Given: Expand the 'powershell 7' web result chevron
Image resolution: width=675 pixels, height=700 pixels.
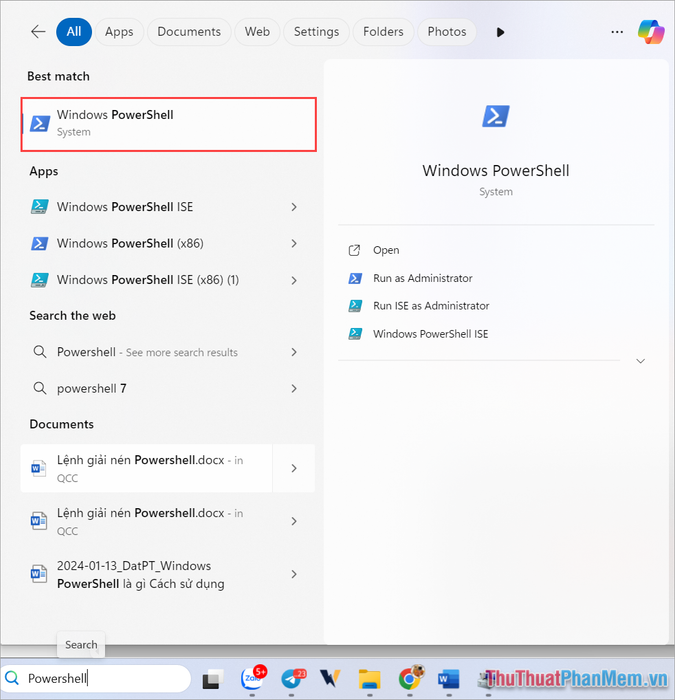Looking at the screenshot, I should (x=294, y=388).
